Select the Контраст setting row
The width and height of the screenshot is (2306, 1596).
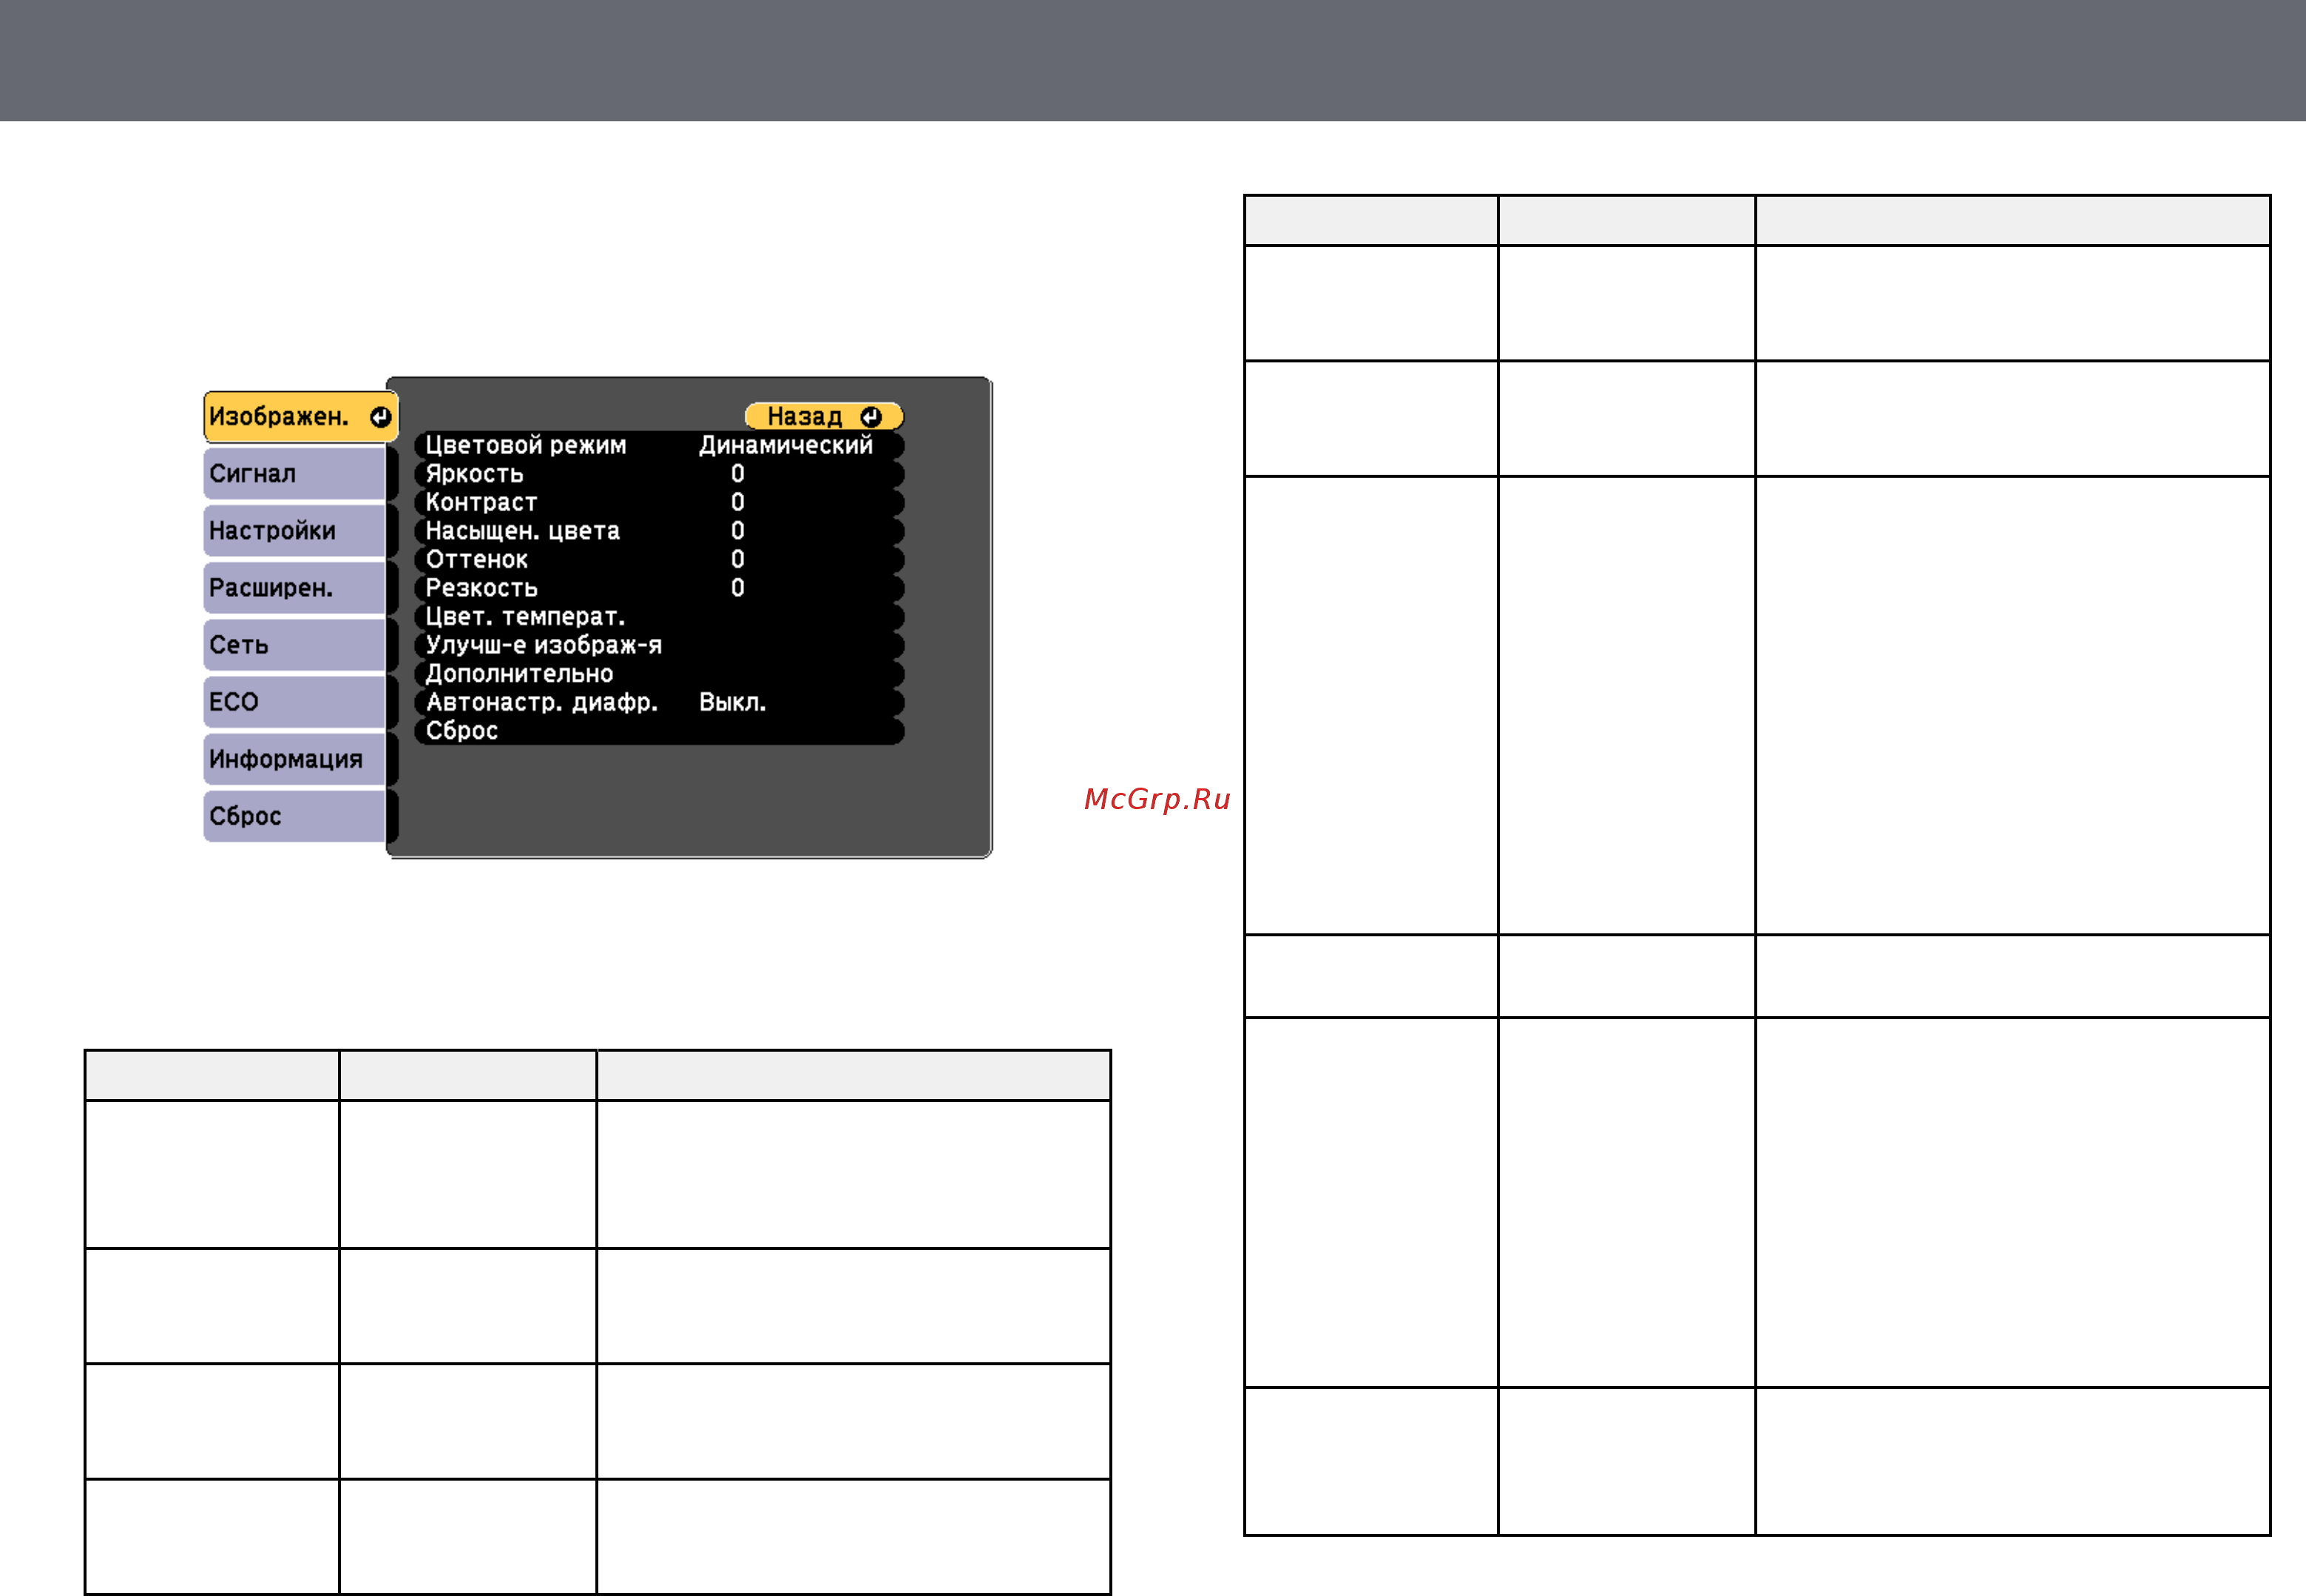[x=659, y=502]
